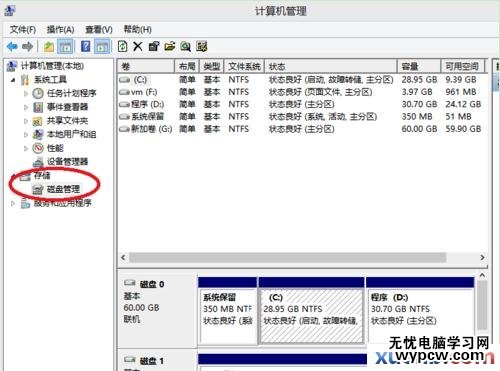Expand the 事件查看器 node arrow
The height and width of the screenshot is (371, 500).
pyautogui.click(x=26, y=107)
